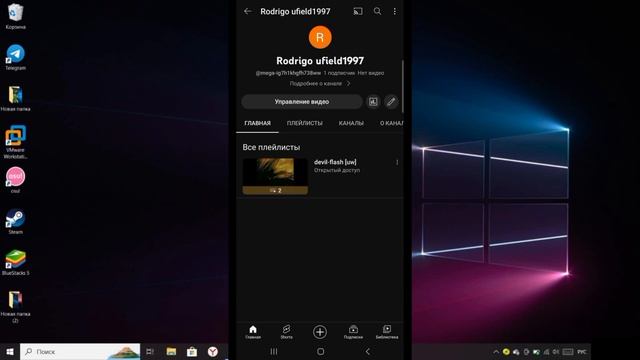Expand Подробнее о канале chevron
Image resolution: width=640 pixels, height=360 pixels.
pos(348,84)
